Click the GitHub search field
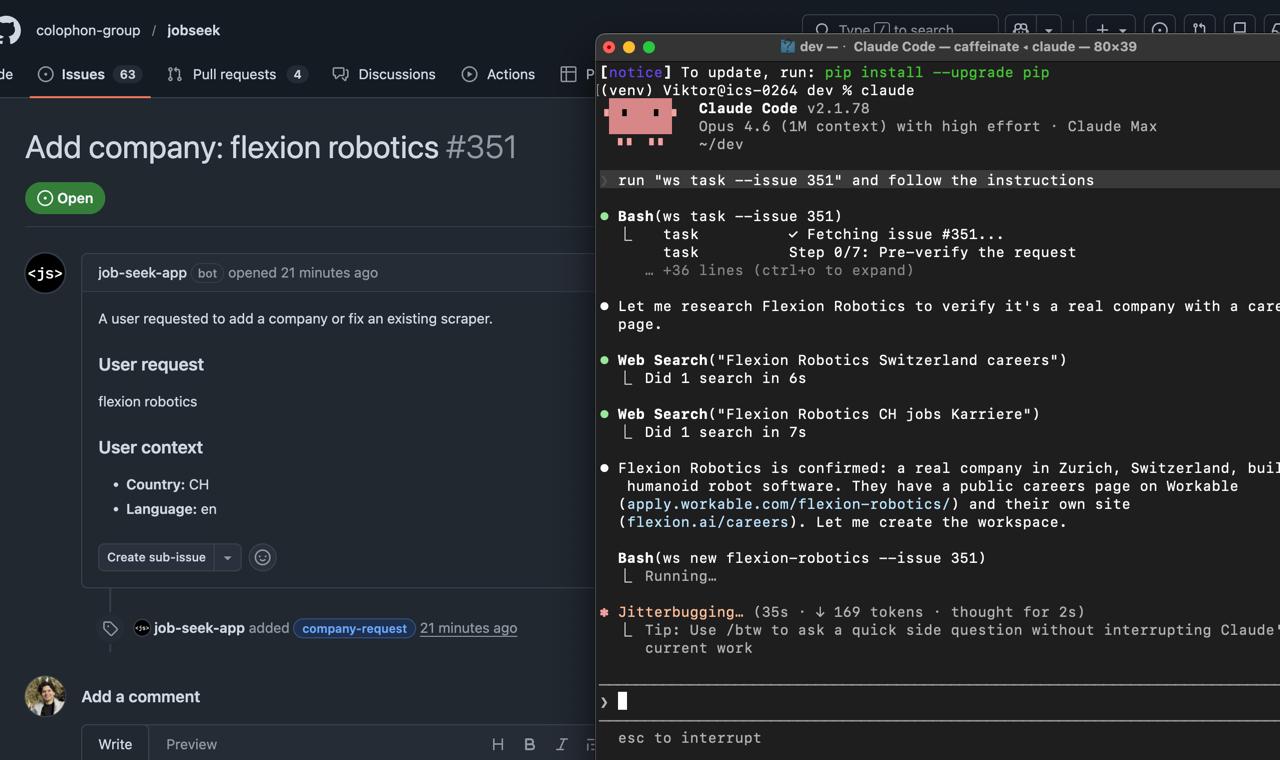This screenshot has width=1280, height=760. coord(900,30)
